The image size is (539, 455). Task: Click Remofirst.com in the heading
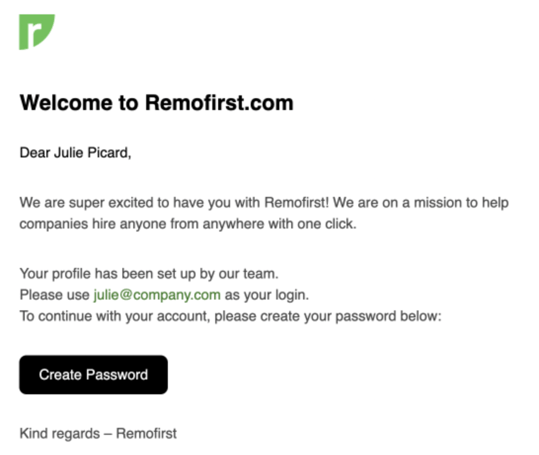pyautogui.click(x=219, y=102)
